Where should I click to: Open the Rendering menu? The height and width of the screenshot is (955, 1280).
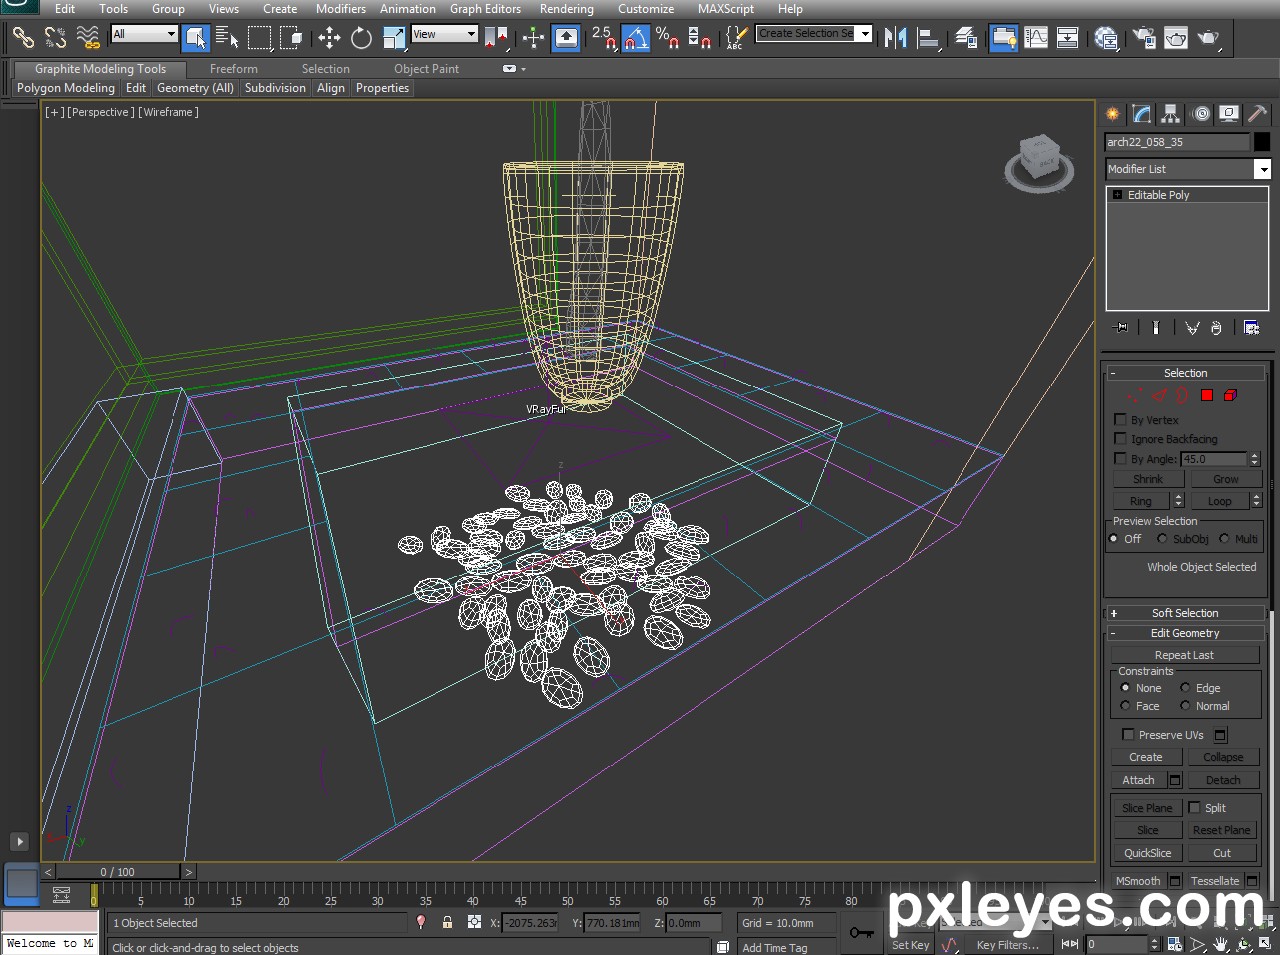[x=566, y=9]
